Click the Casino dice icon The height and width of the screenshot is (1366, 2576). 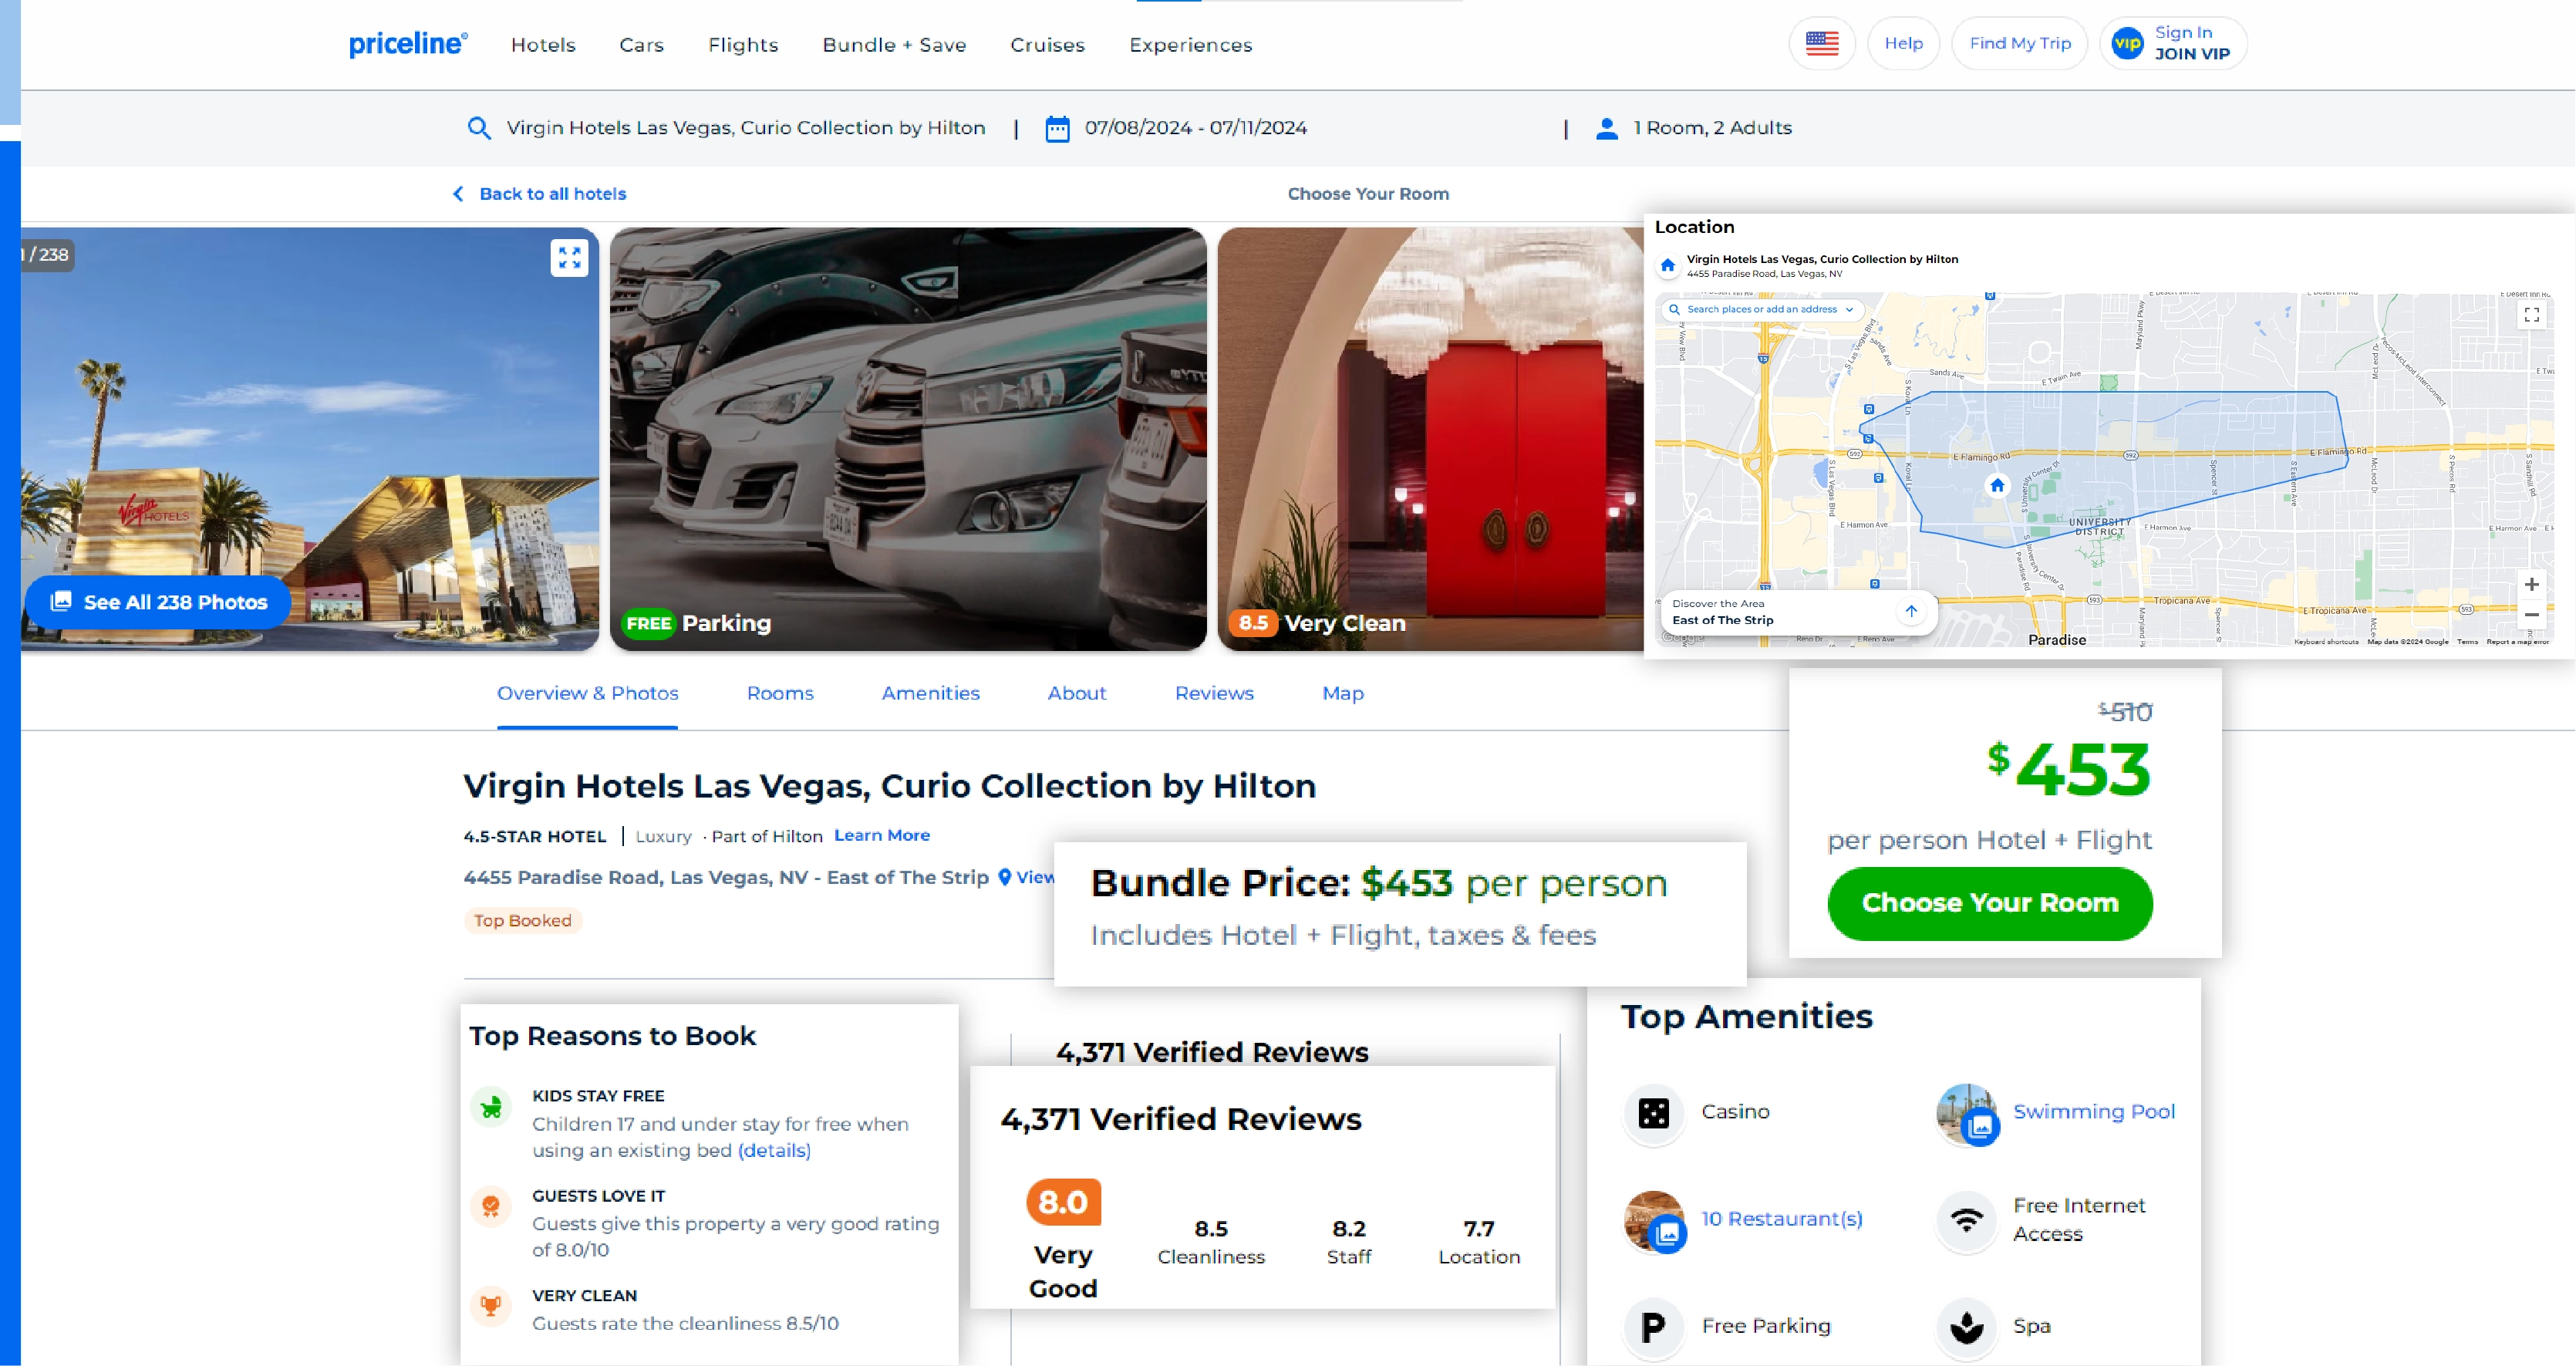point(1653,1112)
